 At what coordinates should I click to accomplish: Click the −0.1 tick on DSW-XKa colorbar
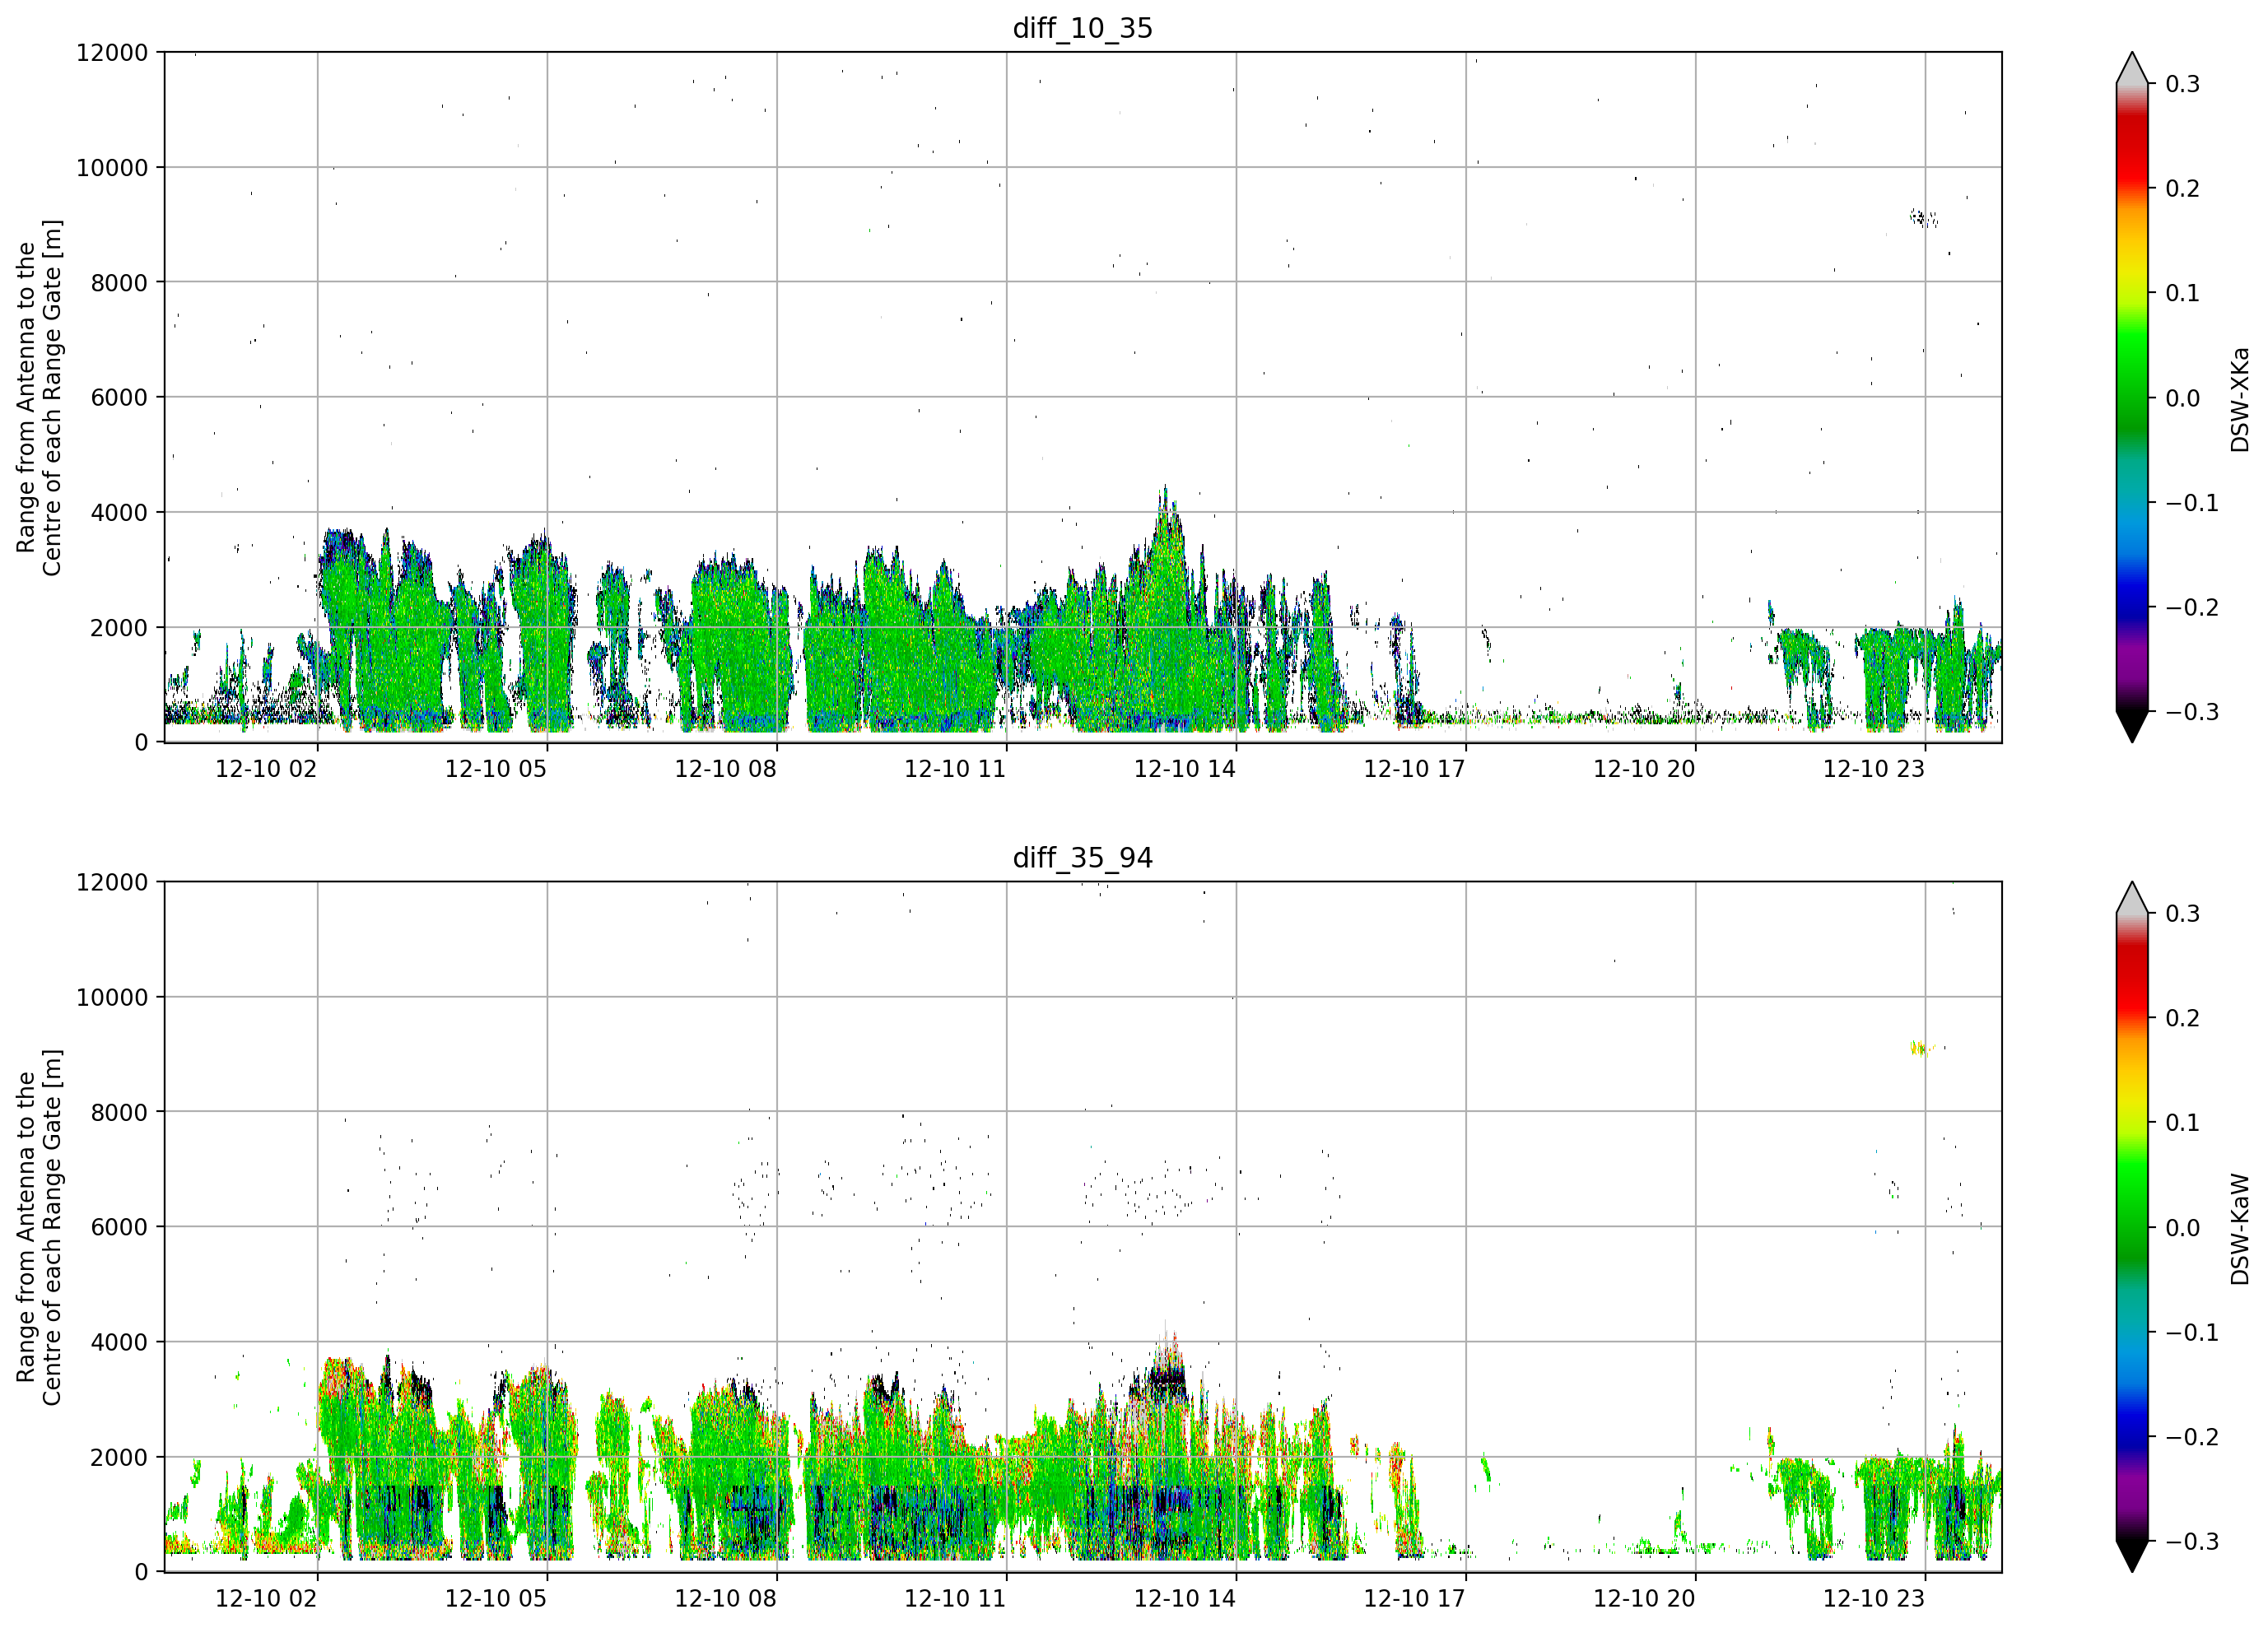2192,503
